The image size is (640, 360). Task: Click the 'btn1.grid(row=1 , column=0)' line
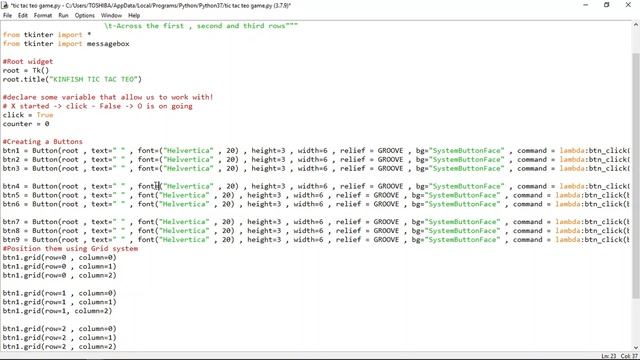pos(60,293)
